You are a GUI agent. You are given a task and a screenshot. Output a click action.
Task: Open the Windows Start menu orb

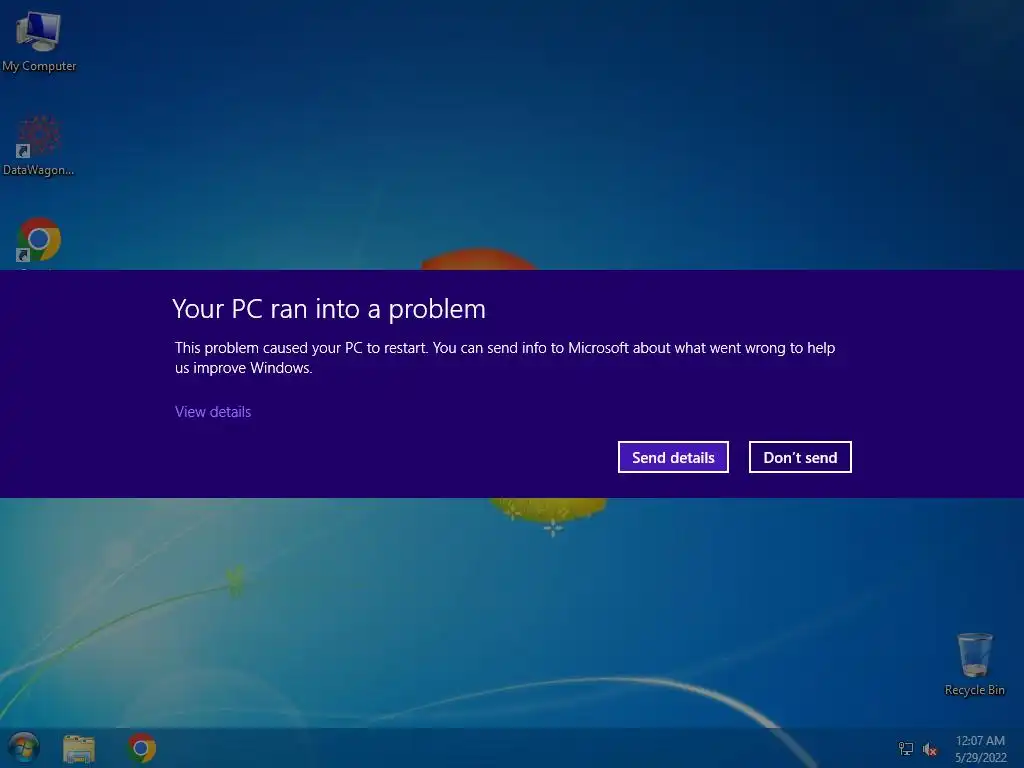tap(24, 748)
